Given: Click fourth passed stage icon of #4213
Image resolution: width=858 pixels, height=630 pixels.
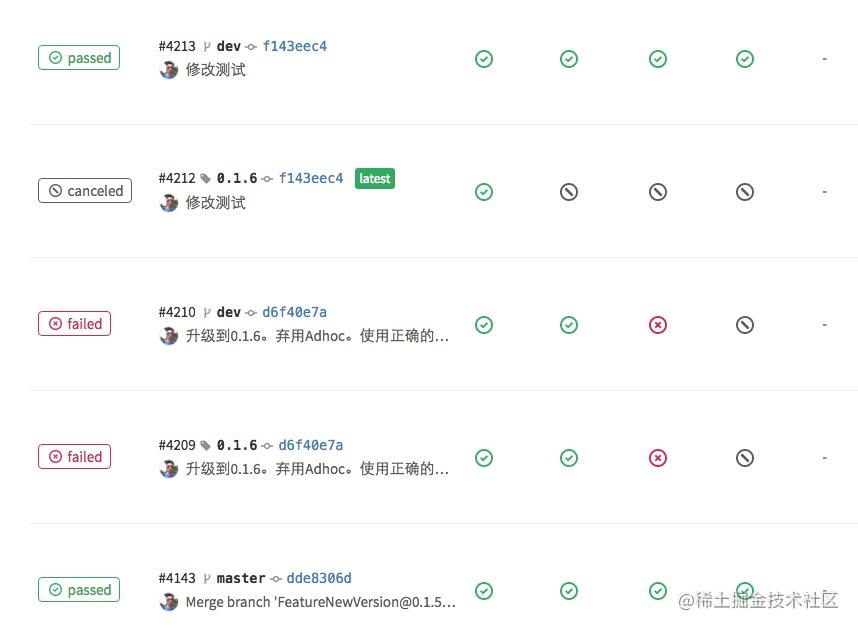Looking at the screenshot, I should pyautogui.click(x=745, y=59).
